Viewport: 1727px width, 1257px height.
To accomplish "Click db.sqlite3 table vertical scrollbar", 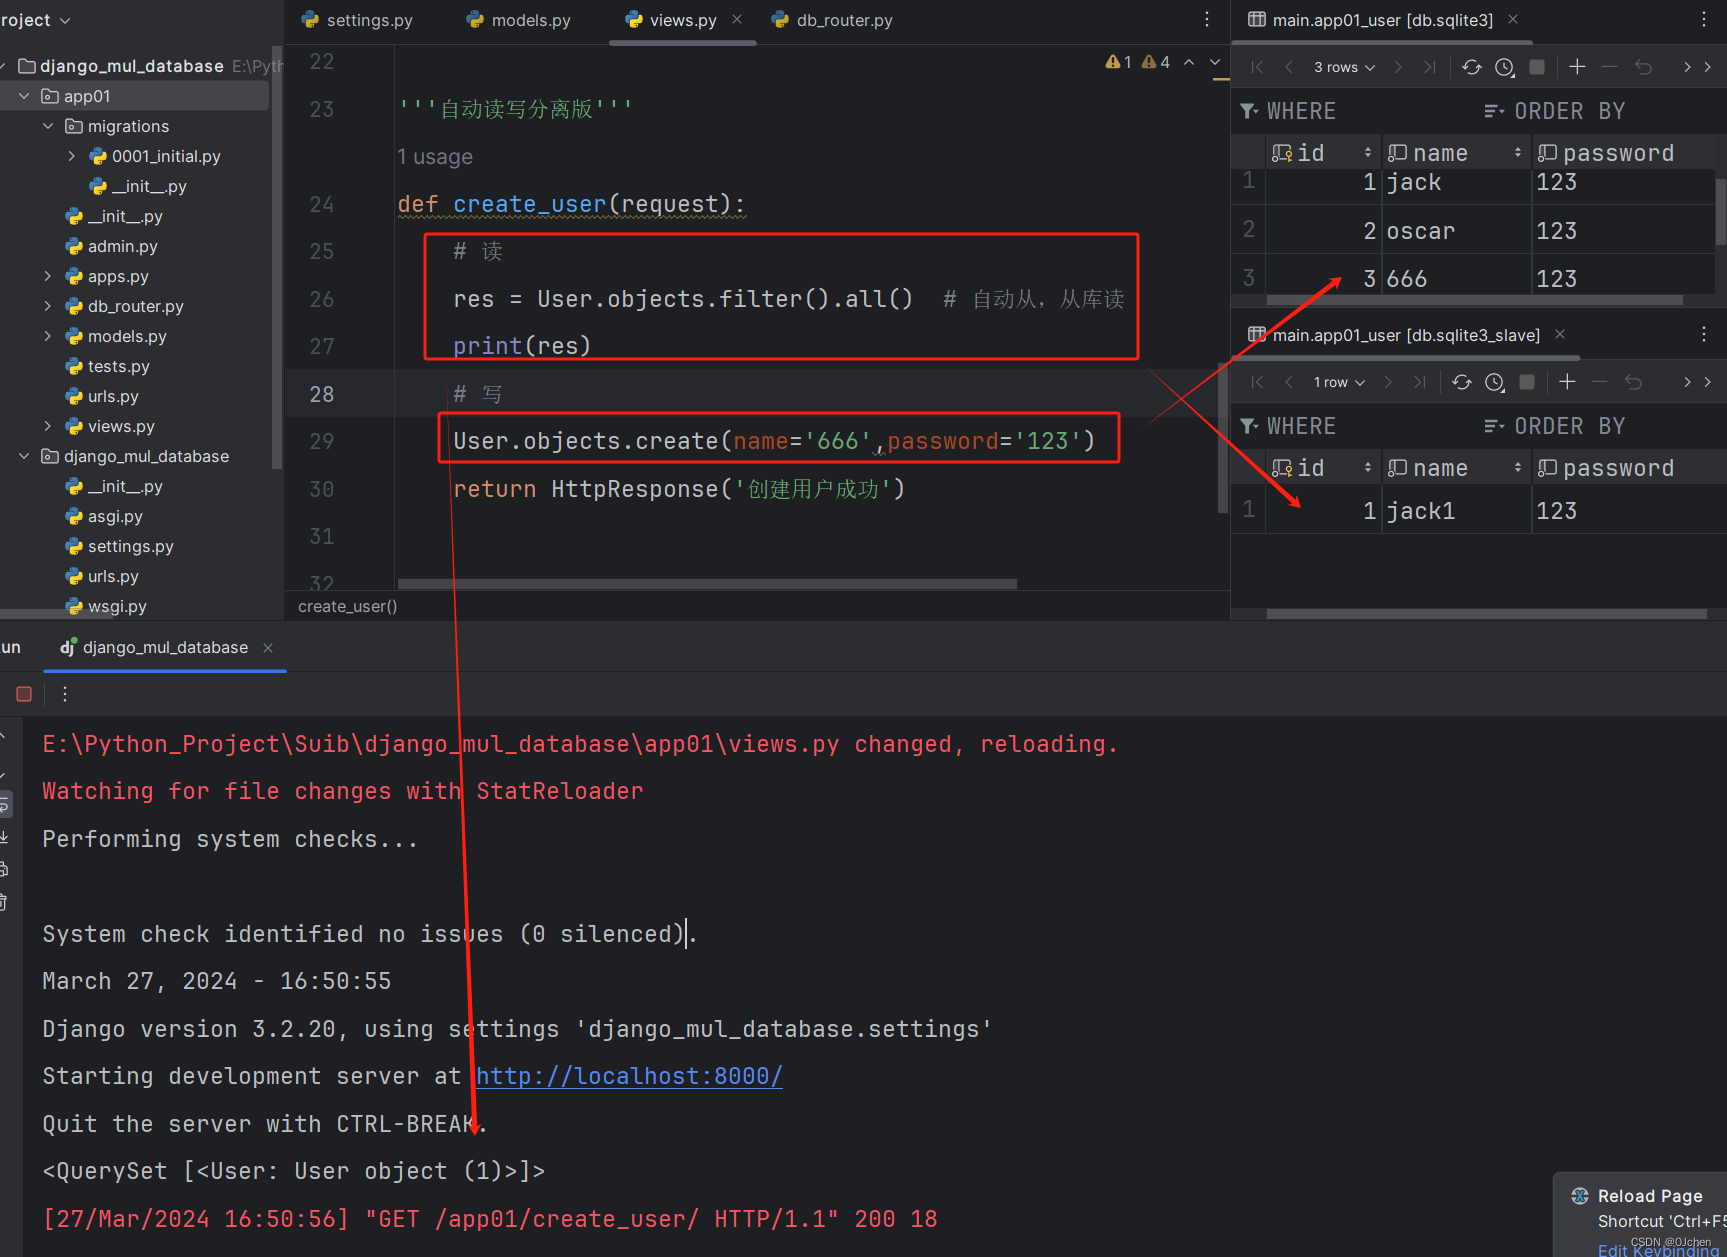I will click(x=1721, y=211).
